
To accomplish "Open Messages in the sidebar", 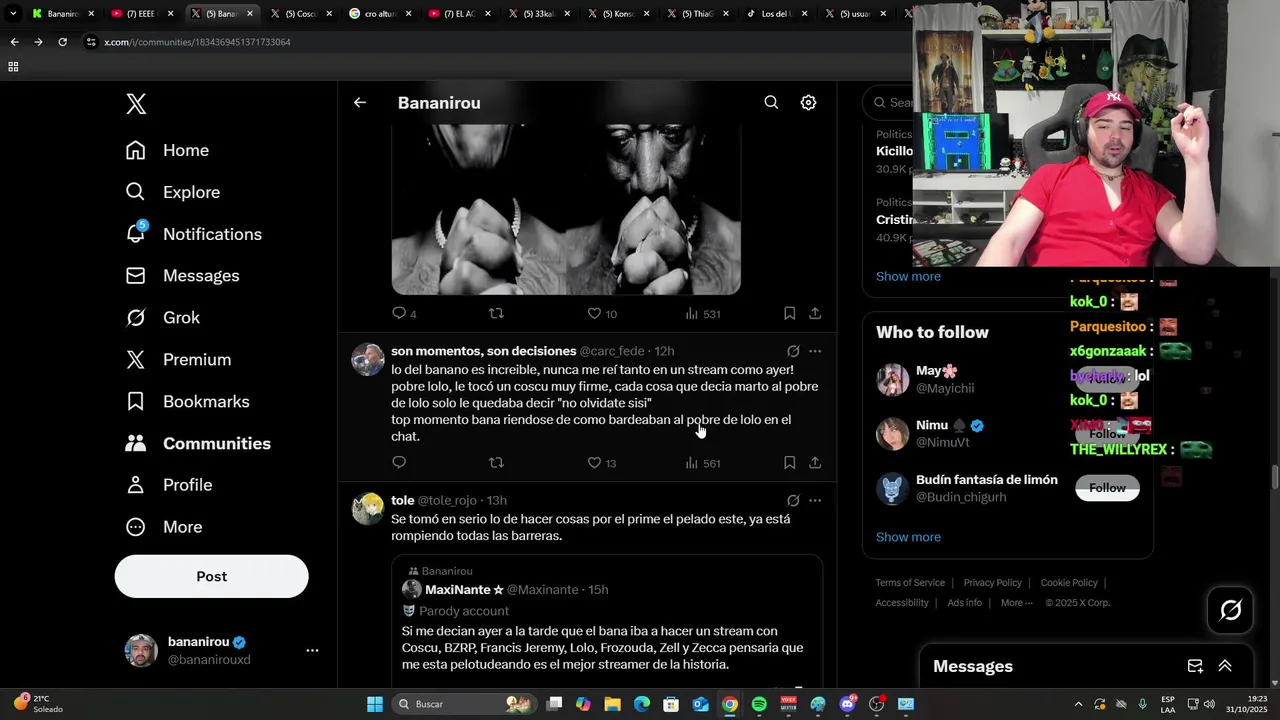I will [182, 276].
